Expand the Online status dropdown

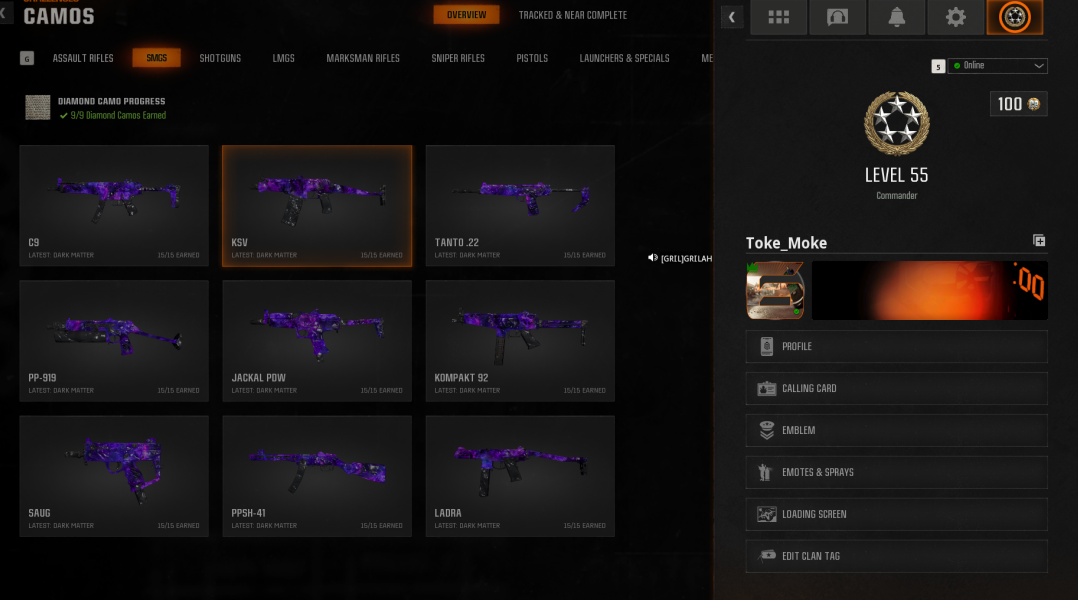click(x=998, y=65)
